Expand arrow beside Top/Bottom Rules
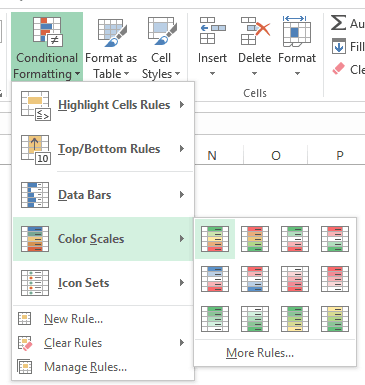 (182, 149)
